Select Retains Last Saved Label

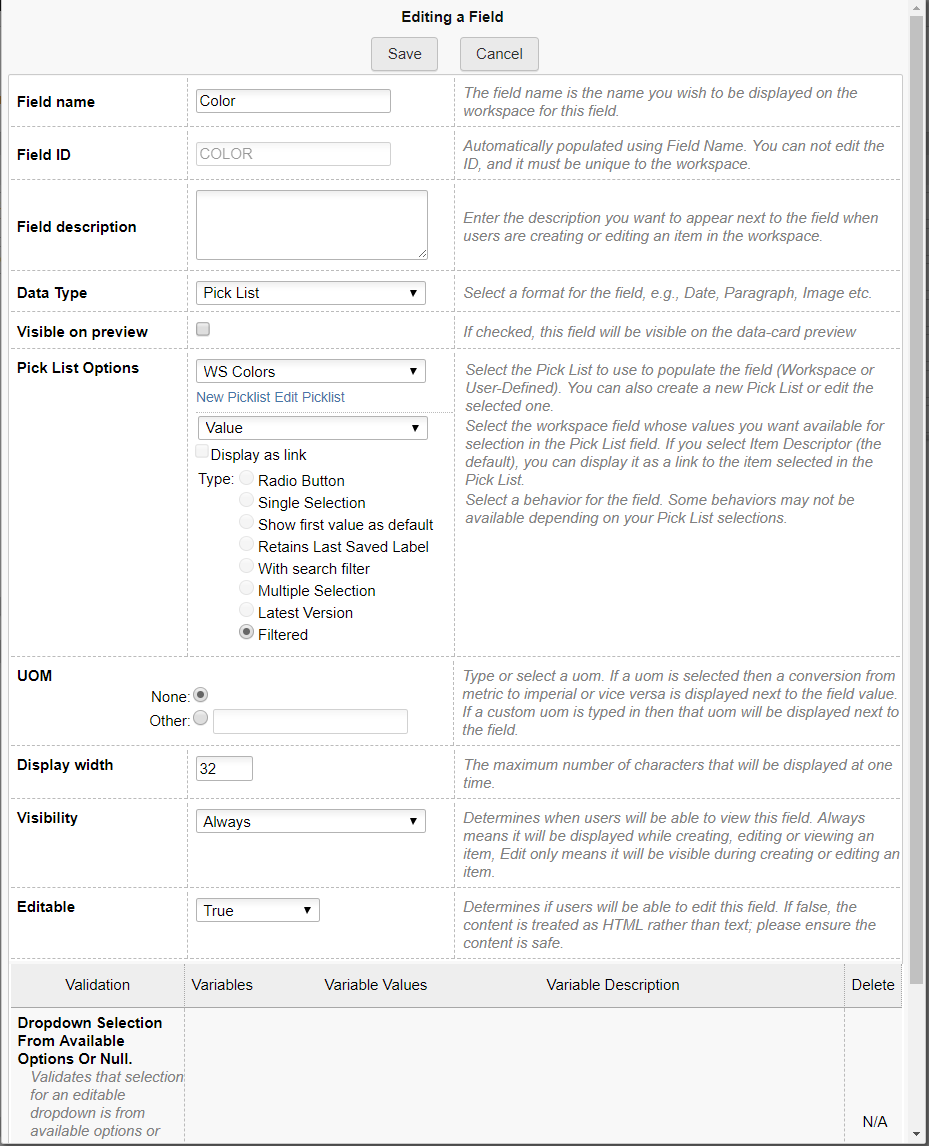tap(246, 544)
